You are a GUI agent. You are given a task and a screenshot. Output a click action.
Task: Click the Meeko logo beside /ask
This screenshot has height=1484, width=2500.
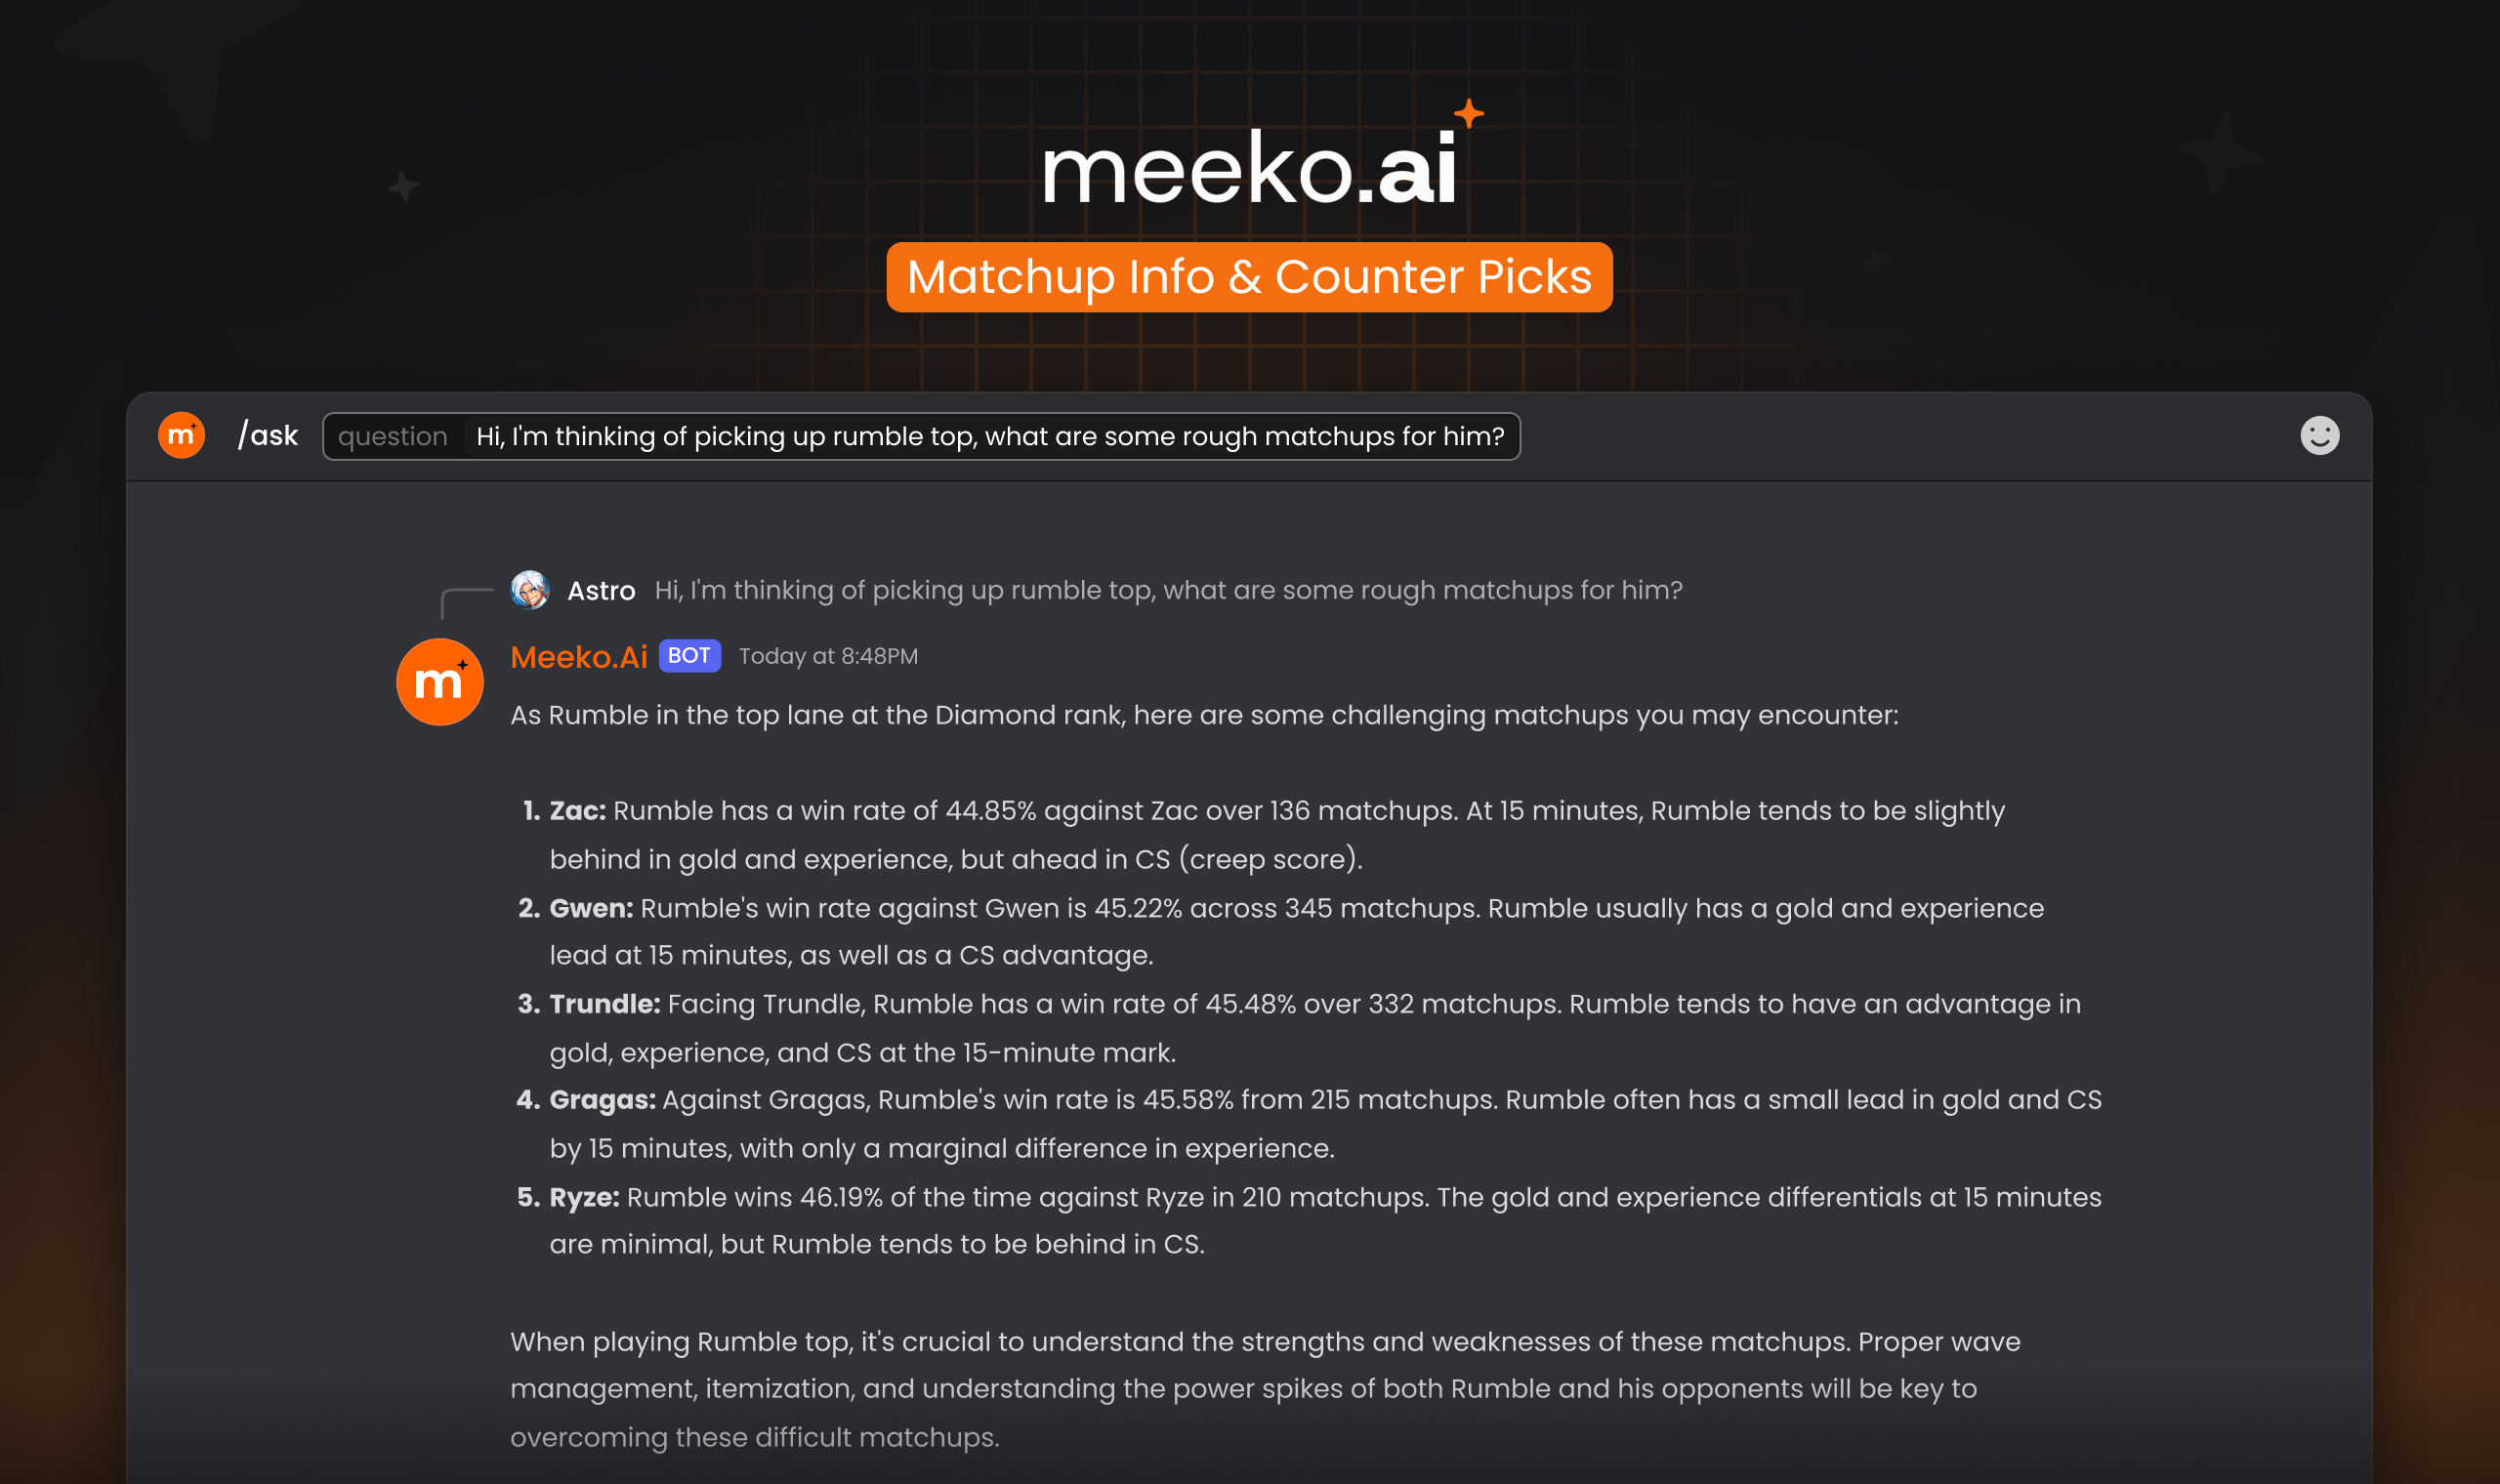pyautogui.click(x=181, y=436)
